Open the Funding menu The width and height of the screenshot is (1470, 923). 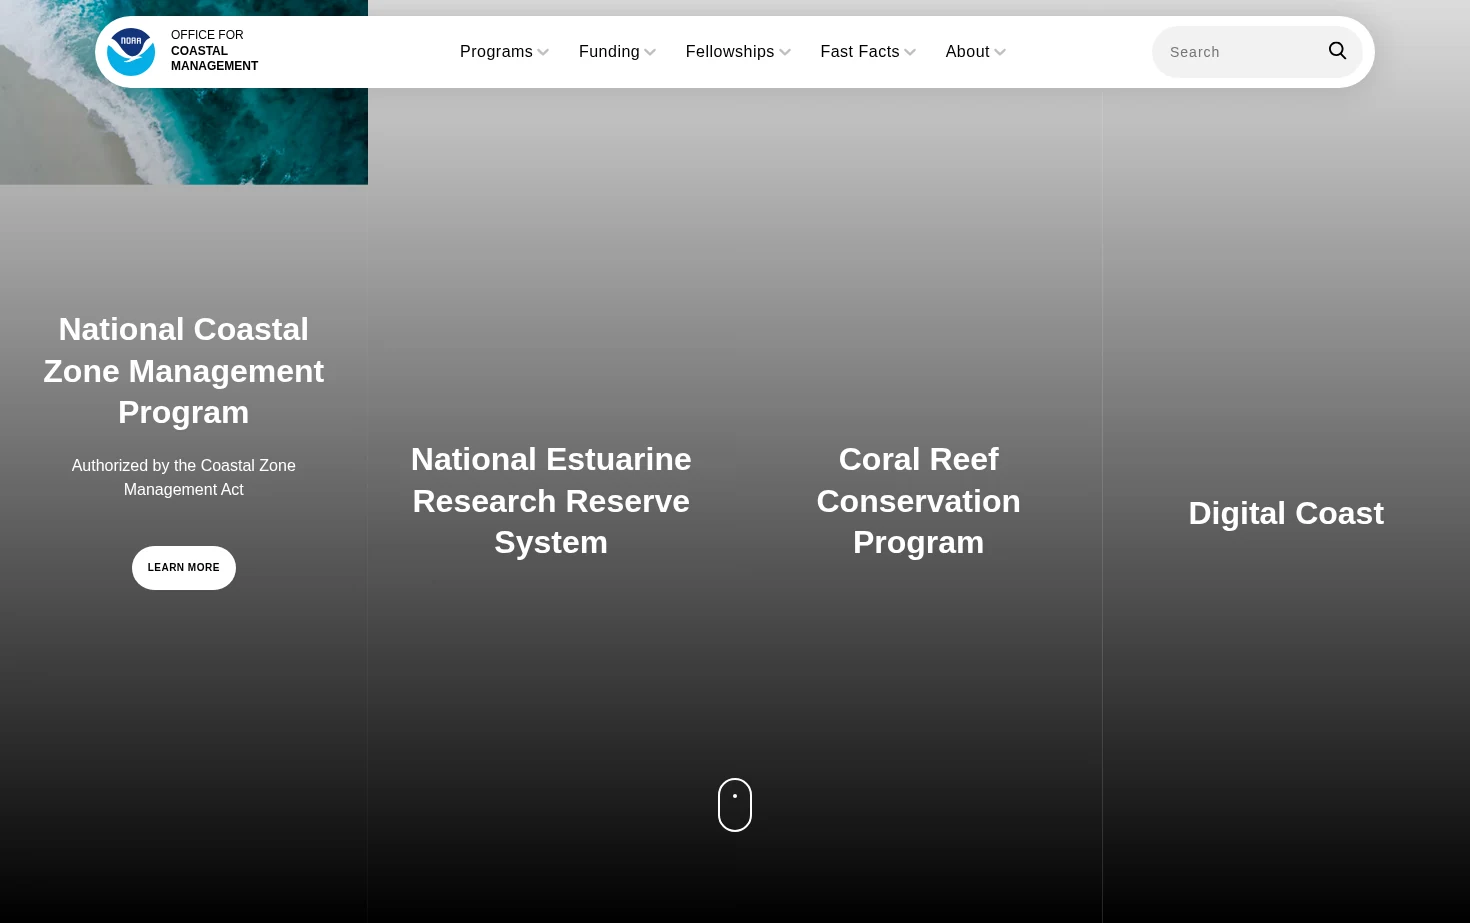[x=617, y=52]
